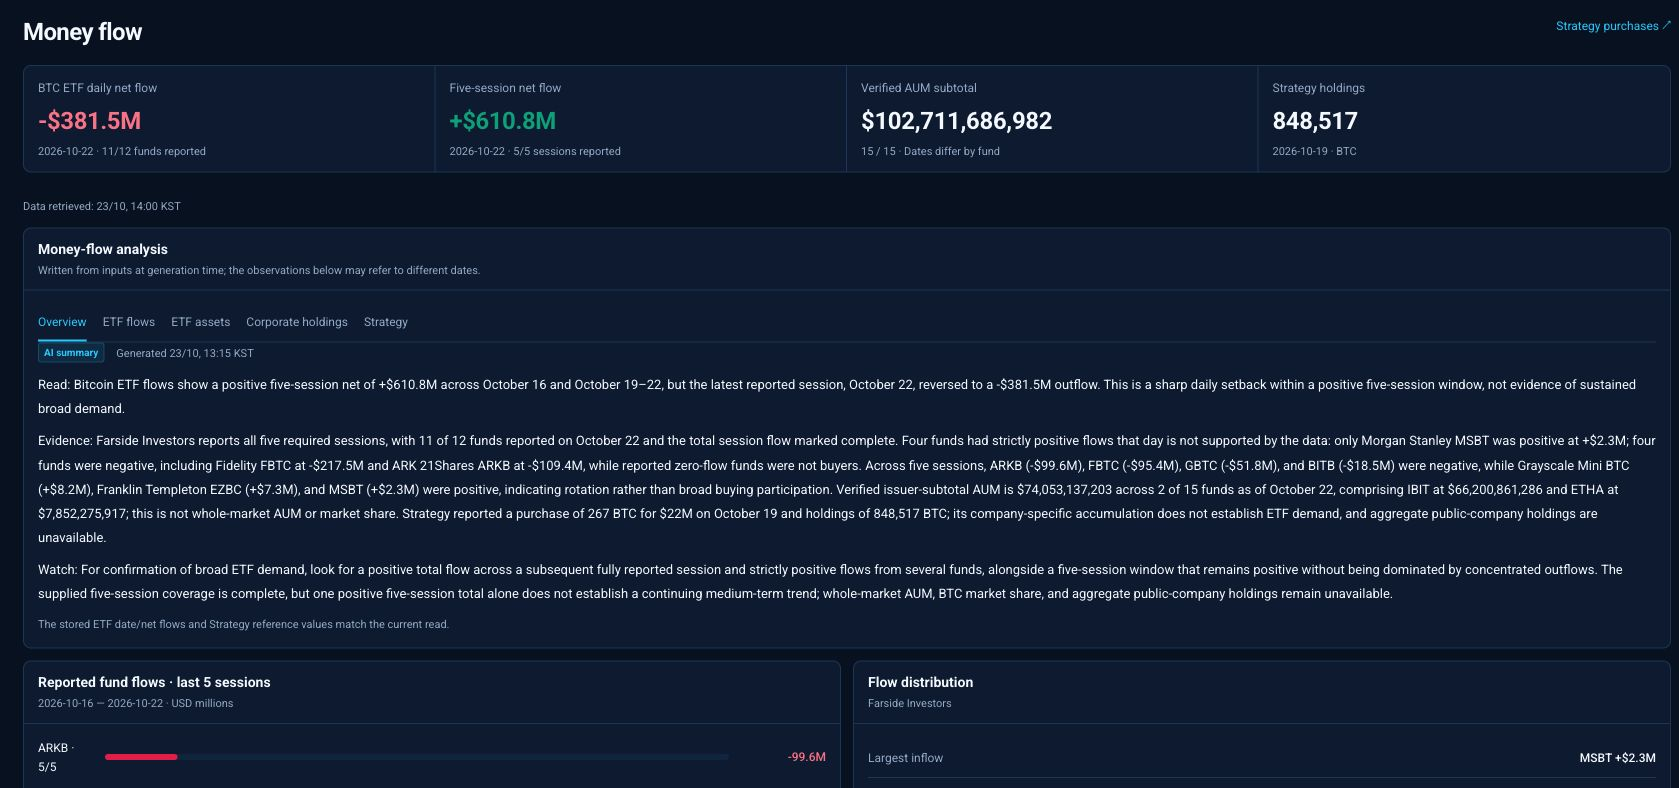Click 'Farside Investors' under Flow distribution
Viewport: 1679px width, 788px height.
pyautogui.click(x=910, y=704)
